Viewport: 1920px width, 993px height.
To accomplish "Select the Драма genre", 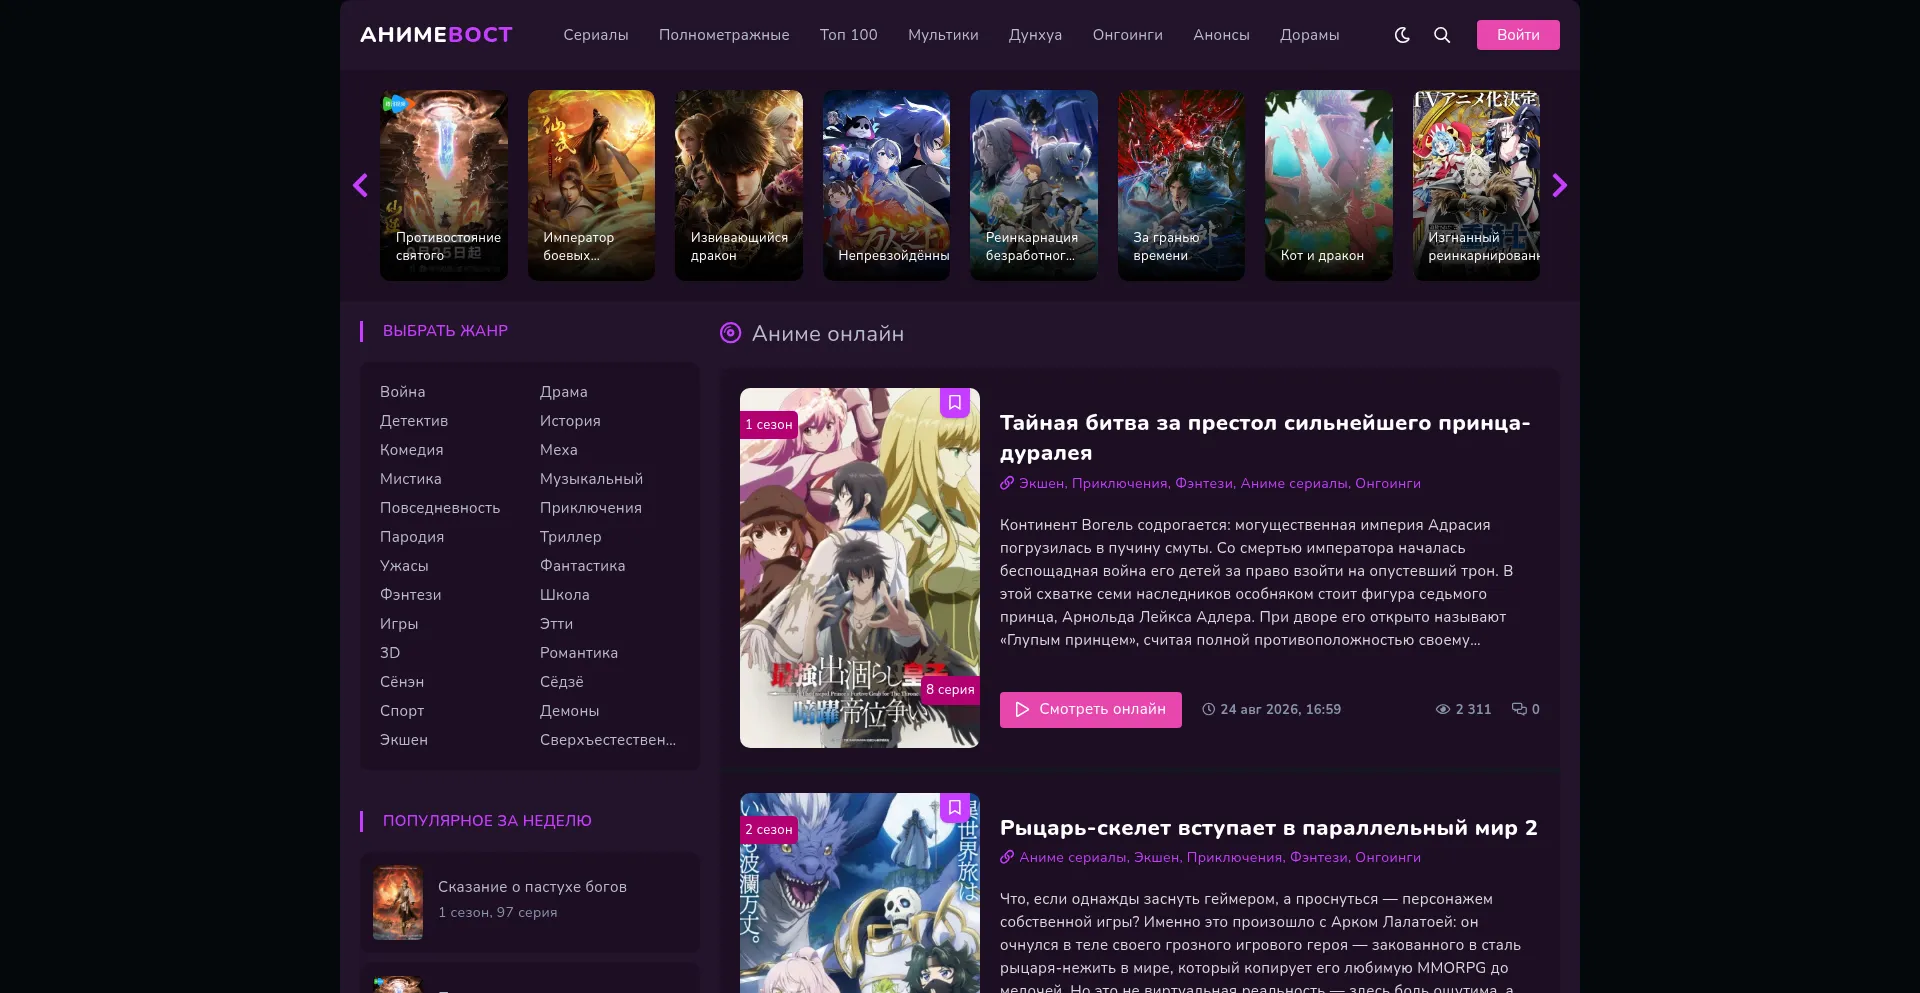I will pos(564,392).
